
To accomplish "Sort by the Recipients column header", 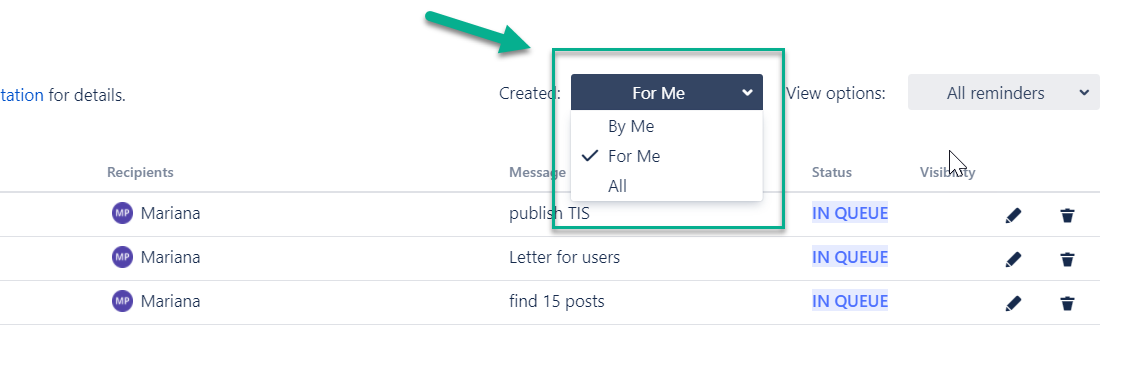I will click(140, 173).
